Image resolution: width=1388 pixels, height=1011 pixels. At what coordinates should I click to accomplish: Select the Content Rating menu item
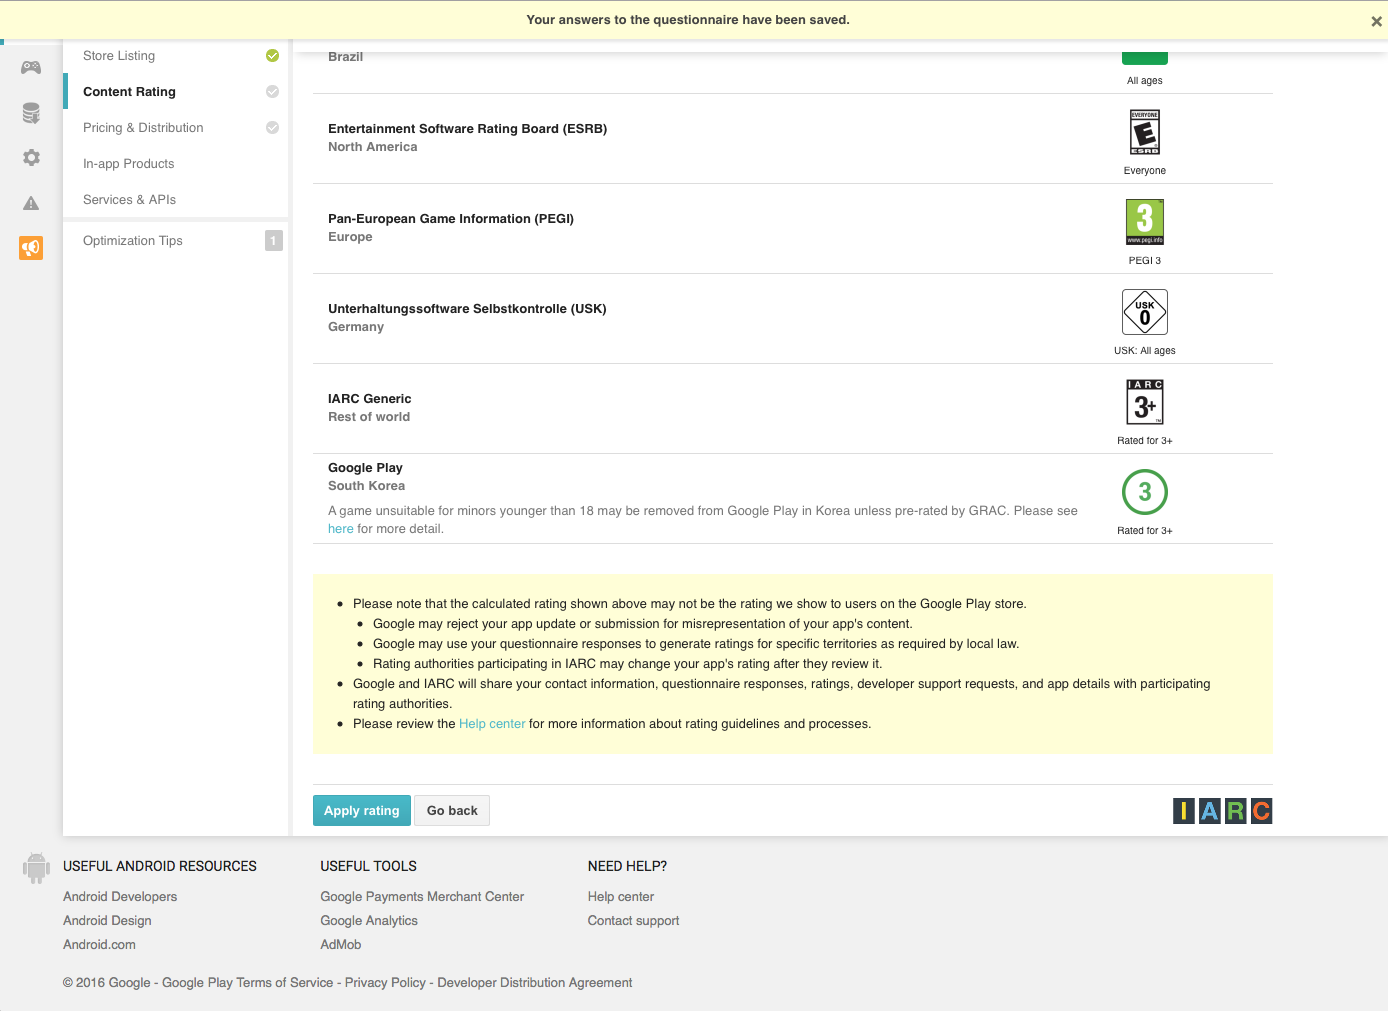coord(129,92)
